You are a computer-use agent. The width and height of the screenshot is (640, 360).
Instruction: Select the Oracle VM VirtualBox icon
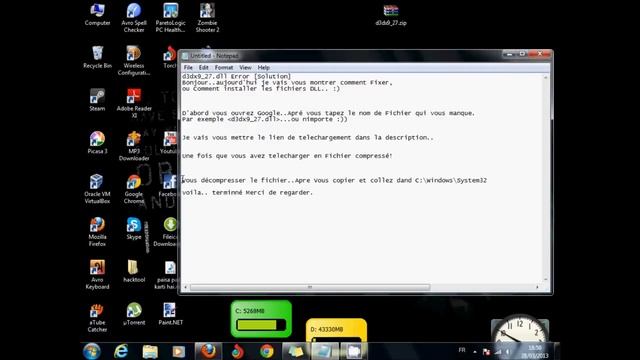click(x=97, y=189)
